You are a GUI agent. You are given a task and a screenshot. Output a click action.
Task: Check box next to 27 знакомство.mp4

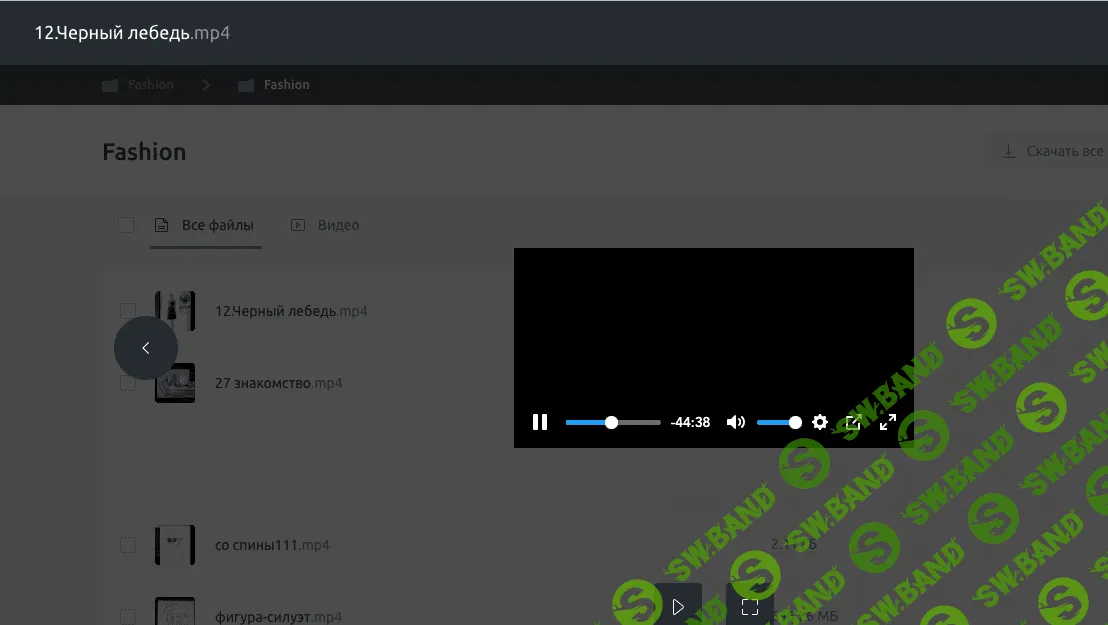(x=128, y=383)
